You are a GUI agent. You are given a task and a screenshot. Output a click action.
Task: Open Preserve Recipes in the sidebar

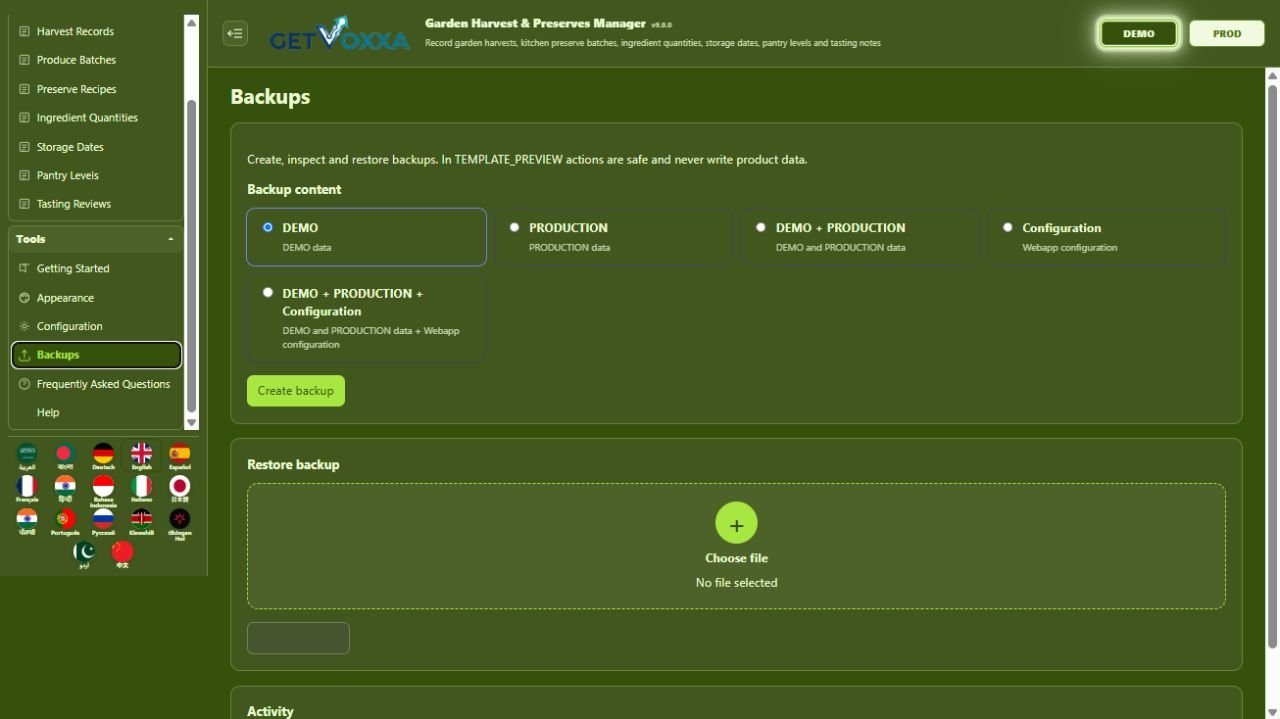coord(96,89)
